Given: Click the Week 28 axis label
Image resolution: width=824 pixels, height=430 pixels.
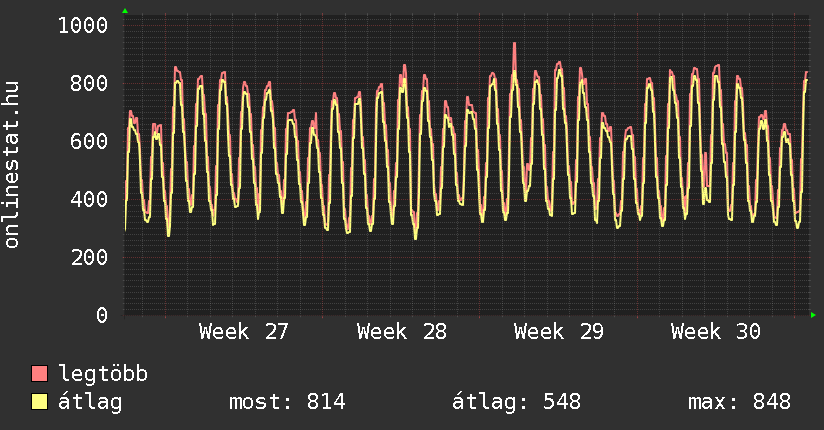Looking at the screenshot, I should pyautogui.click(x=401, y=332).
